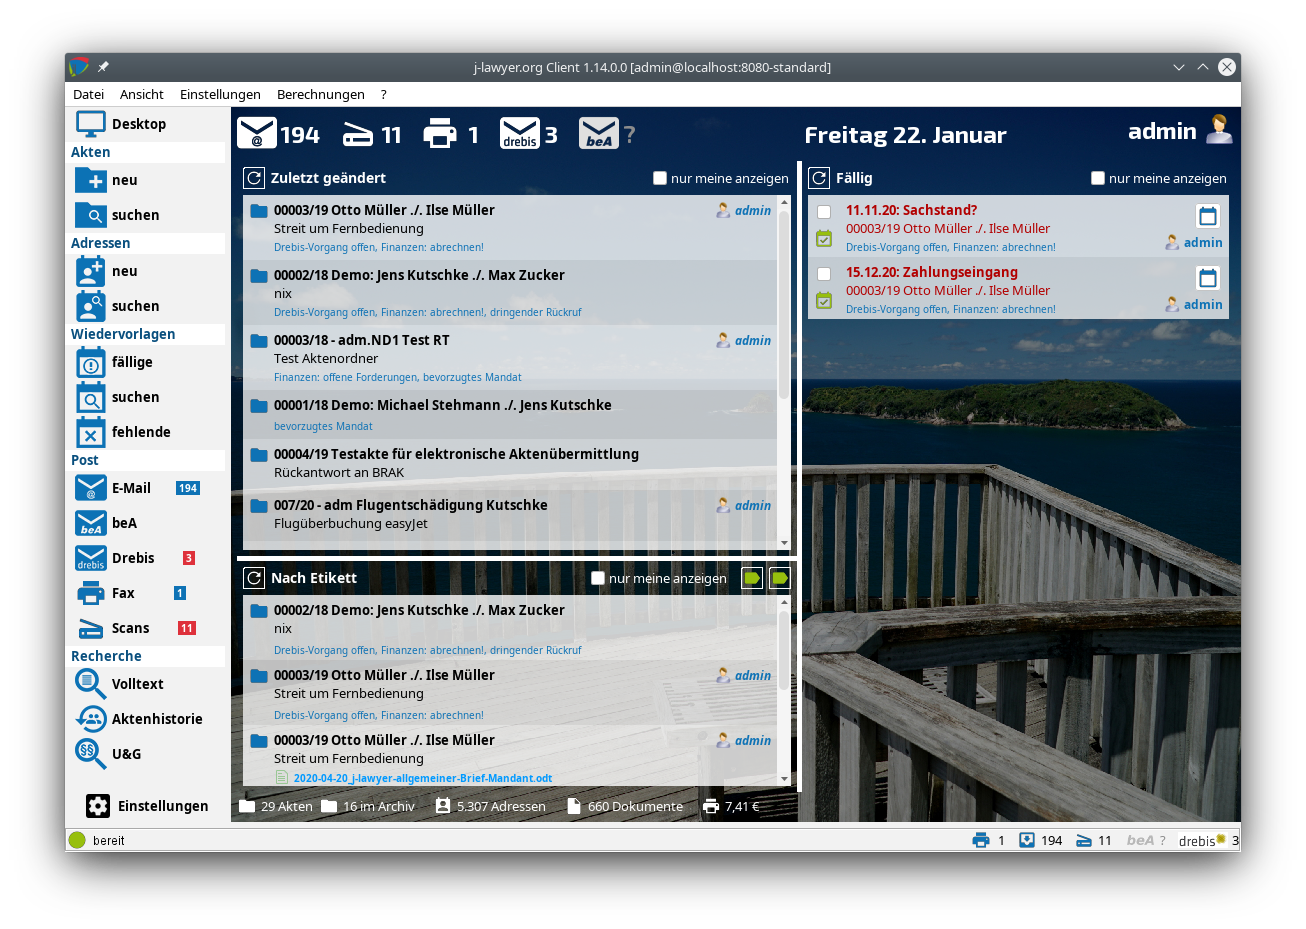Open calendar icon for Sachstand reminder
1306x929 pixels.
pyautogui.click(x=1208, y=216)
